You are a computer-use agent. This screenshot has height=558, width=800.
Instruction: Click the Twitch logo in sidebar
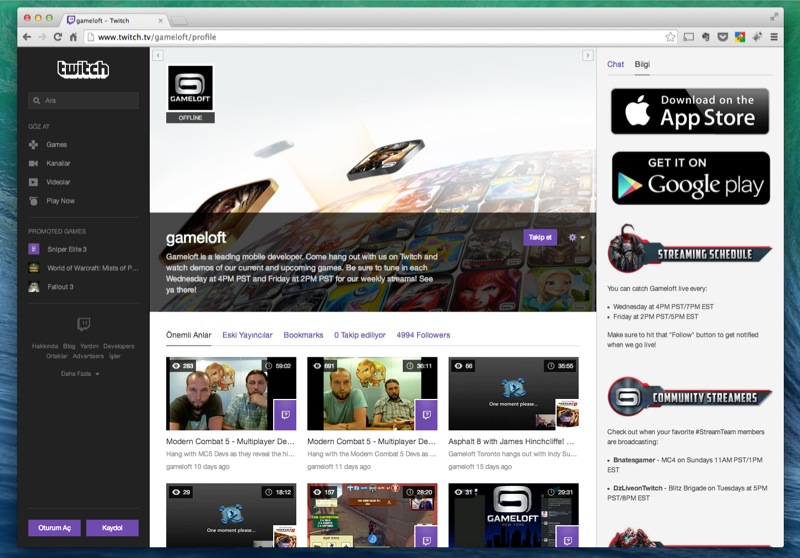click(83, 69)
